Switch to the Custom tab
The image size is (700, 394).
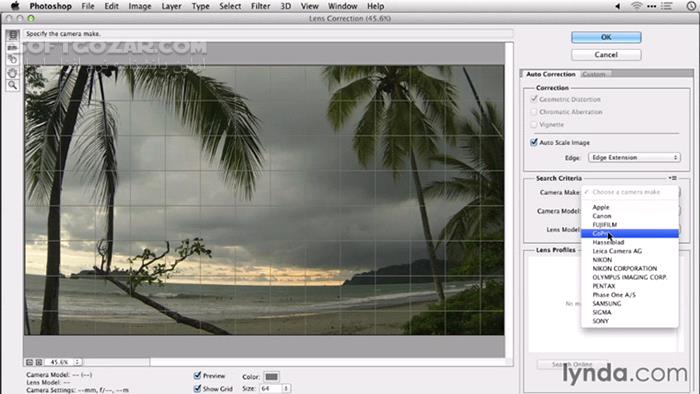tap(594, 74)
